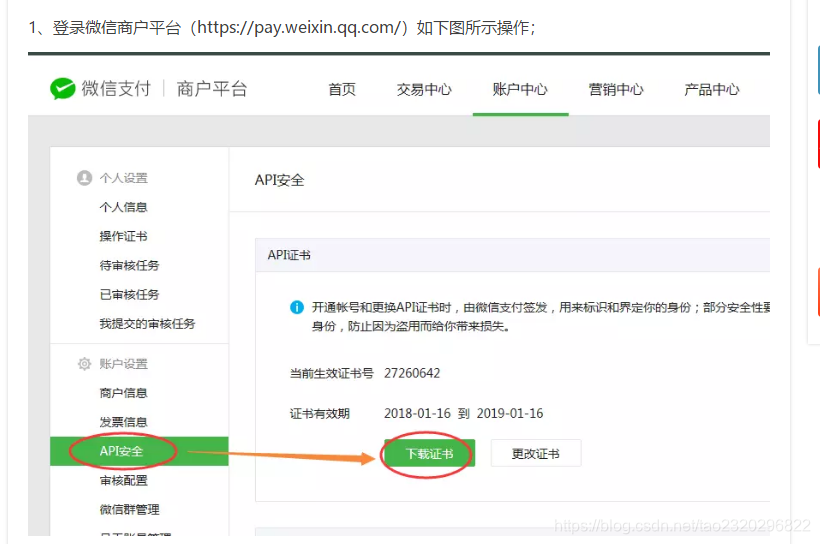Open the 首页 tab

click(342, 89)
